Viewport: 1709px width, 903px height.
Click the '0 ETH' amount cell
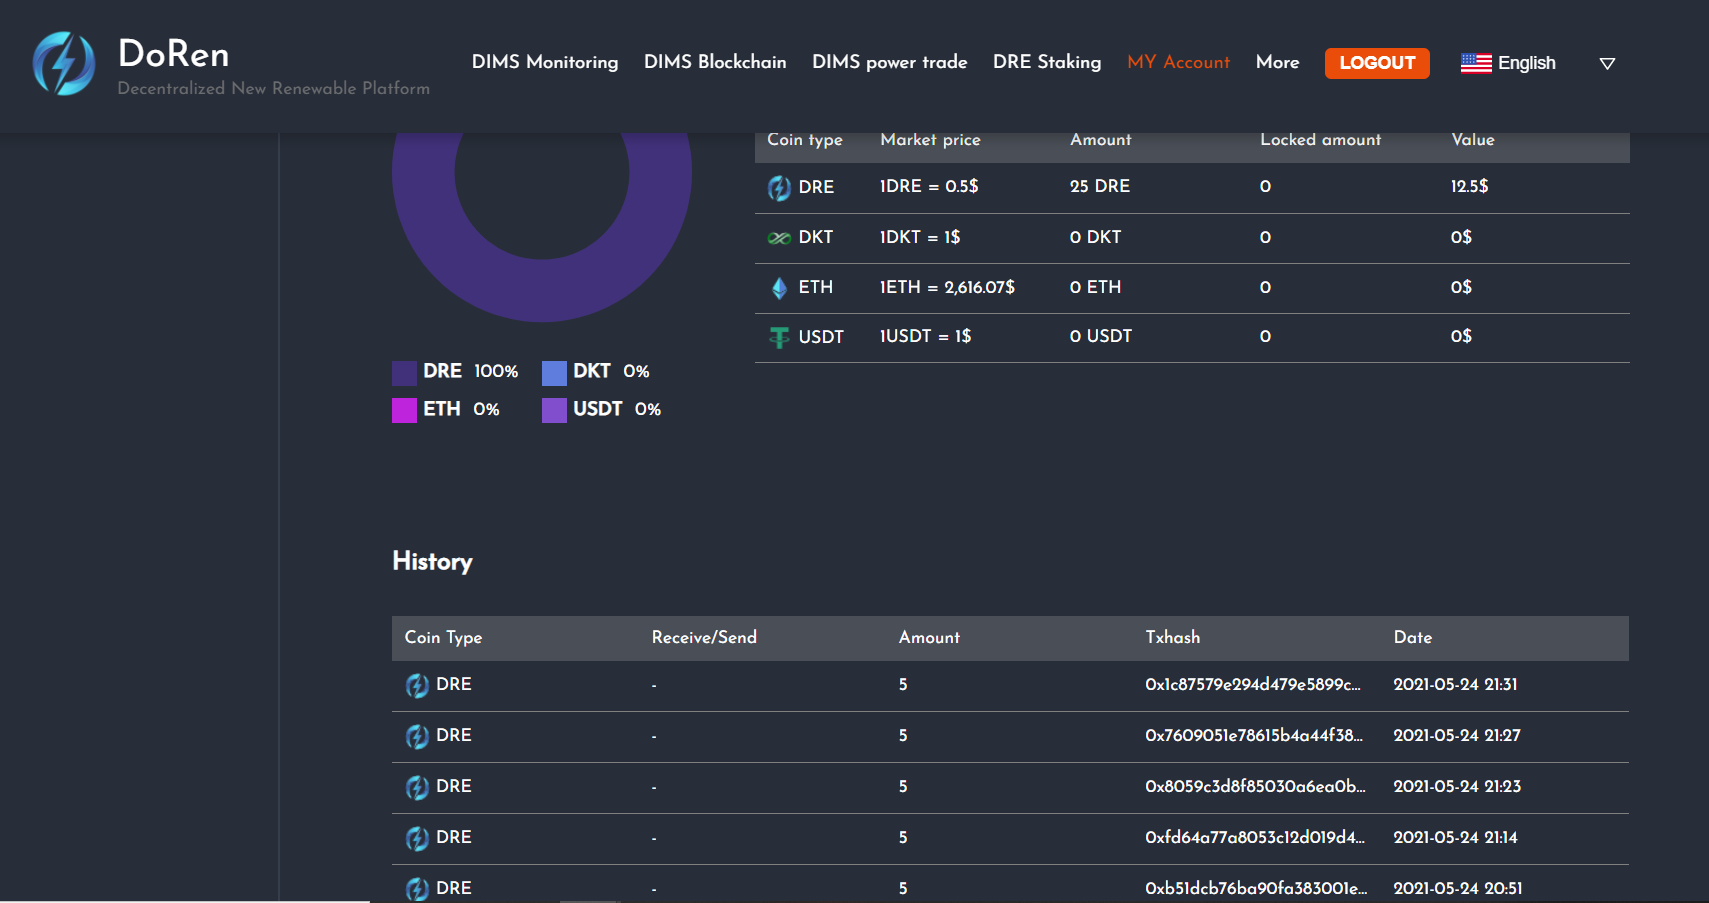1095,288
